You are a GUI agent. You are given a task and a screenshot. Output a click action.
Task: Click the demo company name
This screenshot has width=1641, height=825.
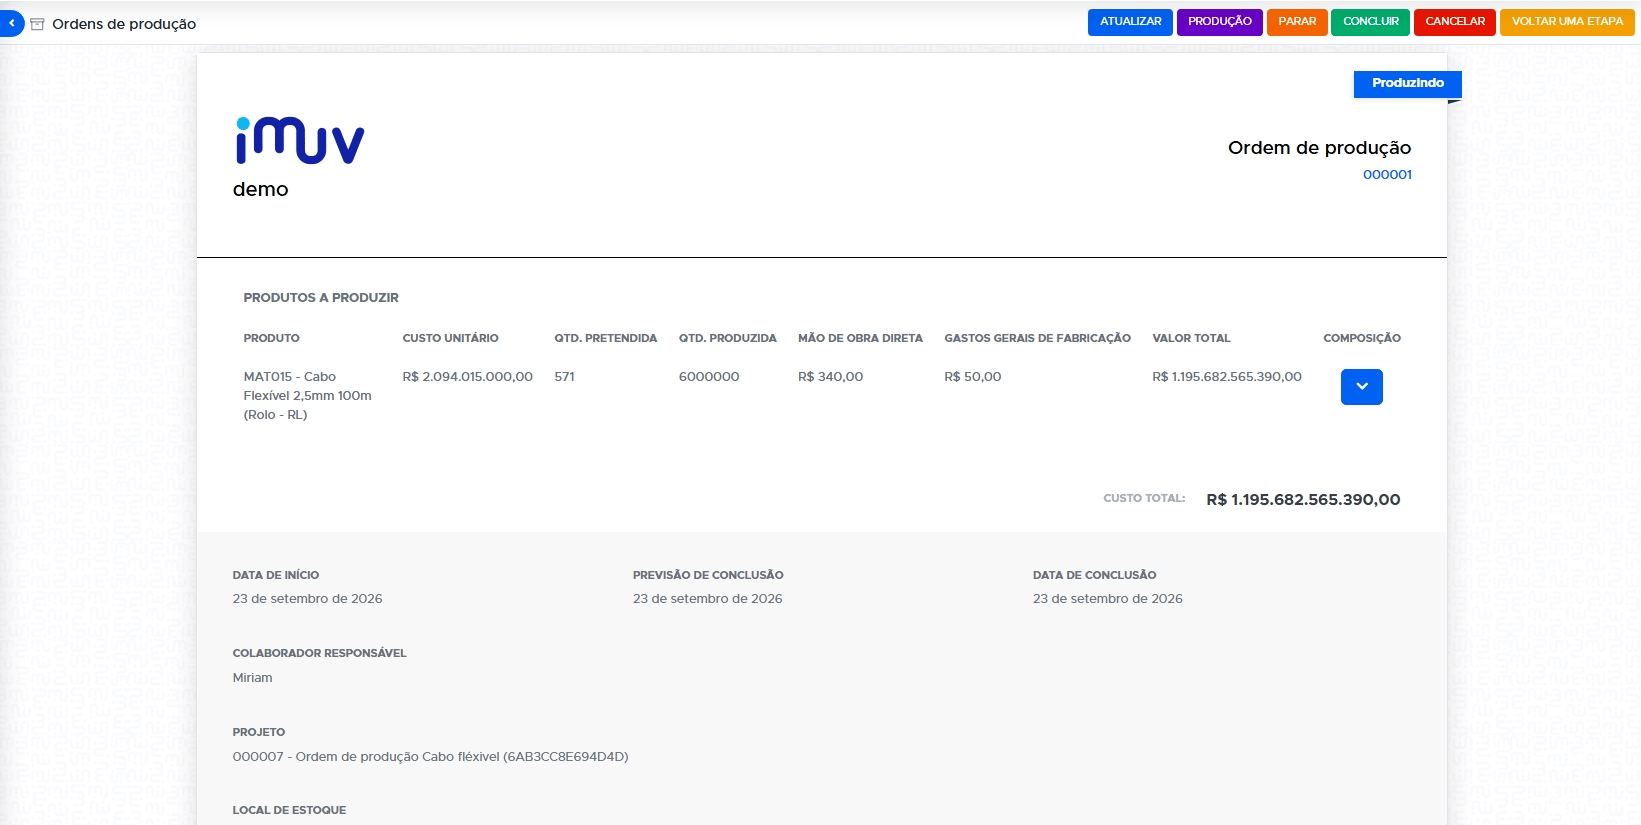tap(261, 190)
